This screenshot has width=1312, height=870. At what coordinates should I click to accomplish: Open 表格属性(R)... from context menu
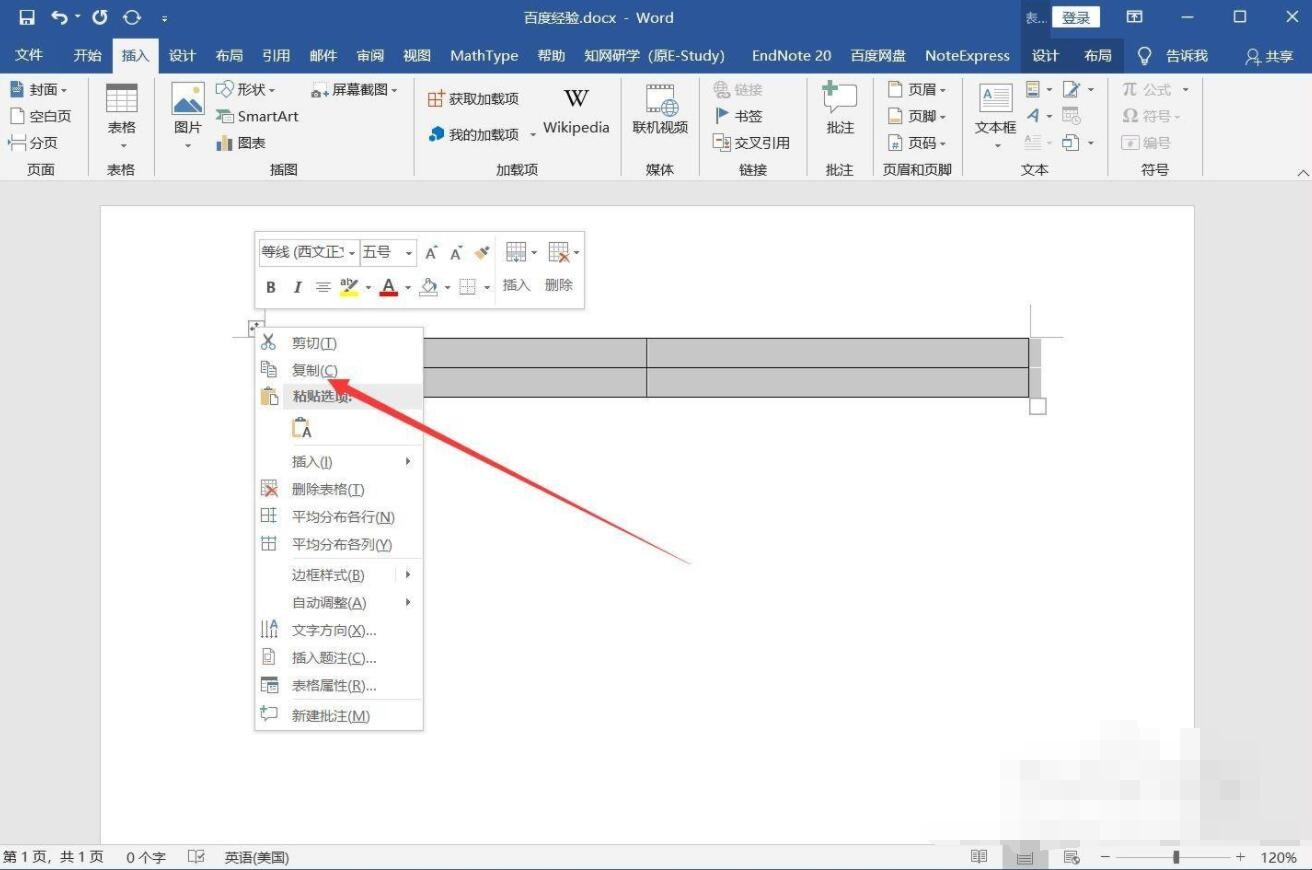point(339,686)
